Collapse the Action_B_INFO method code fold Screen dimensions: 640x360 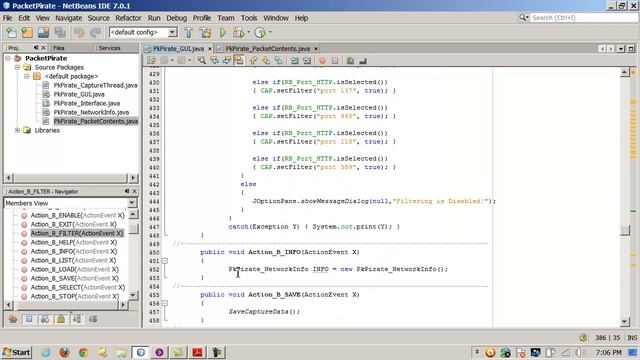(x=165, y=260)
